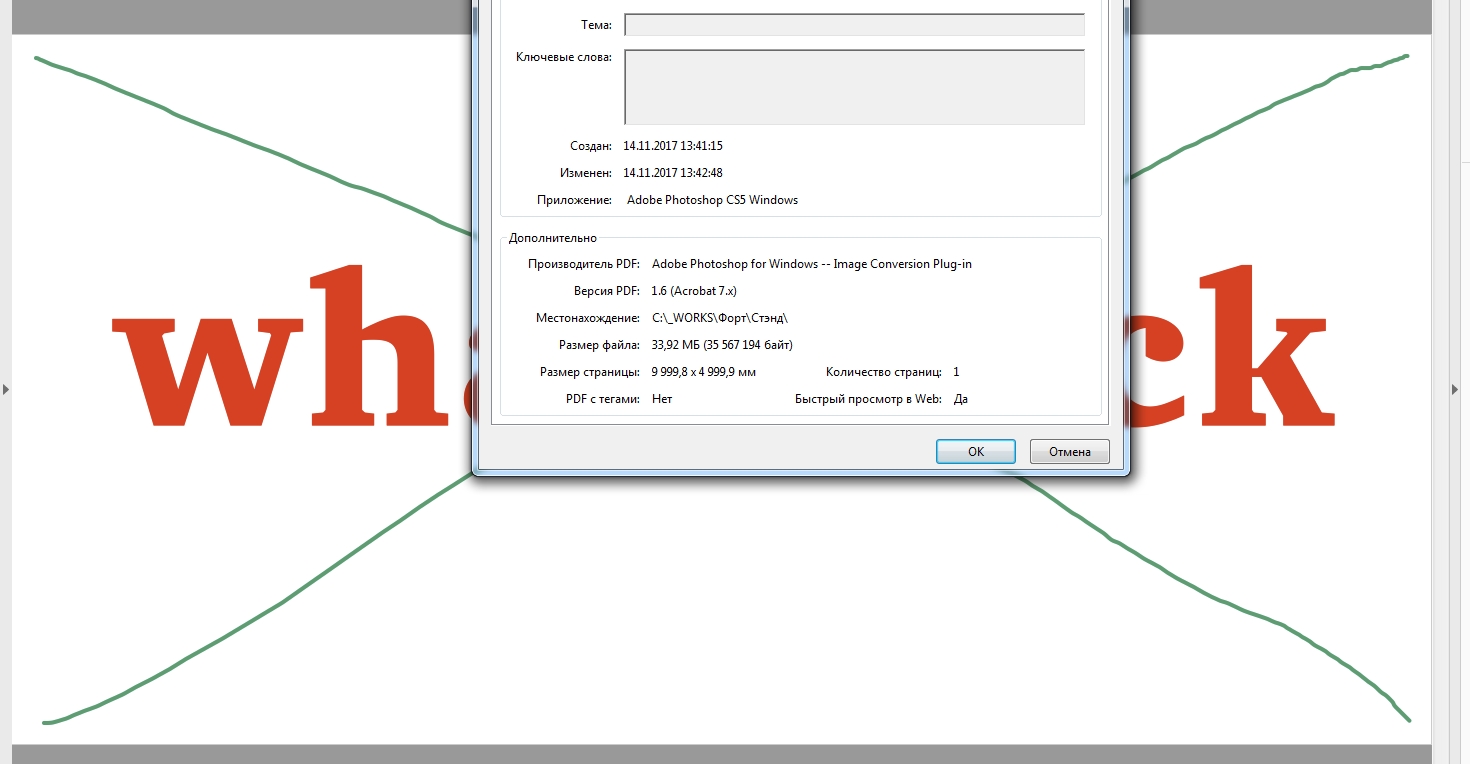Click the Быстрый просмотр в Web value Да
This screenshot has width=1470, height=764.
961,399
